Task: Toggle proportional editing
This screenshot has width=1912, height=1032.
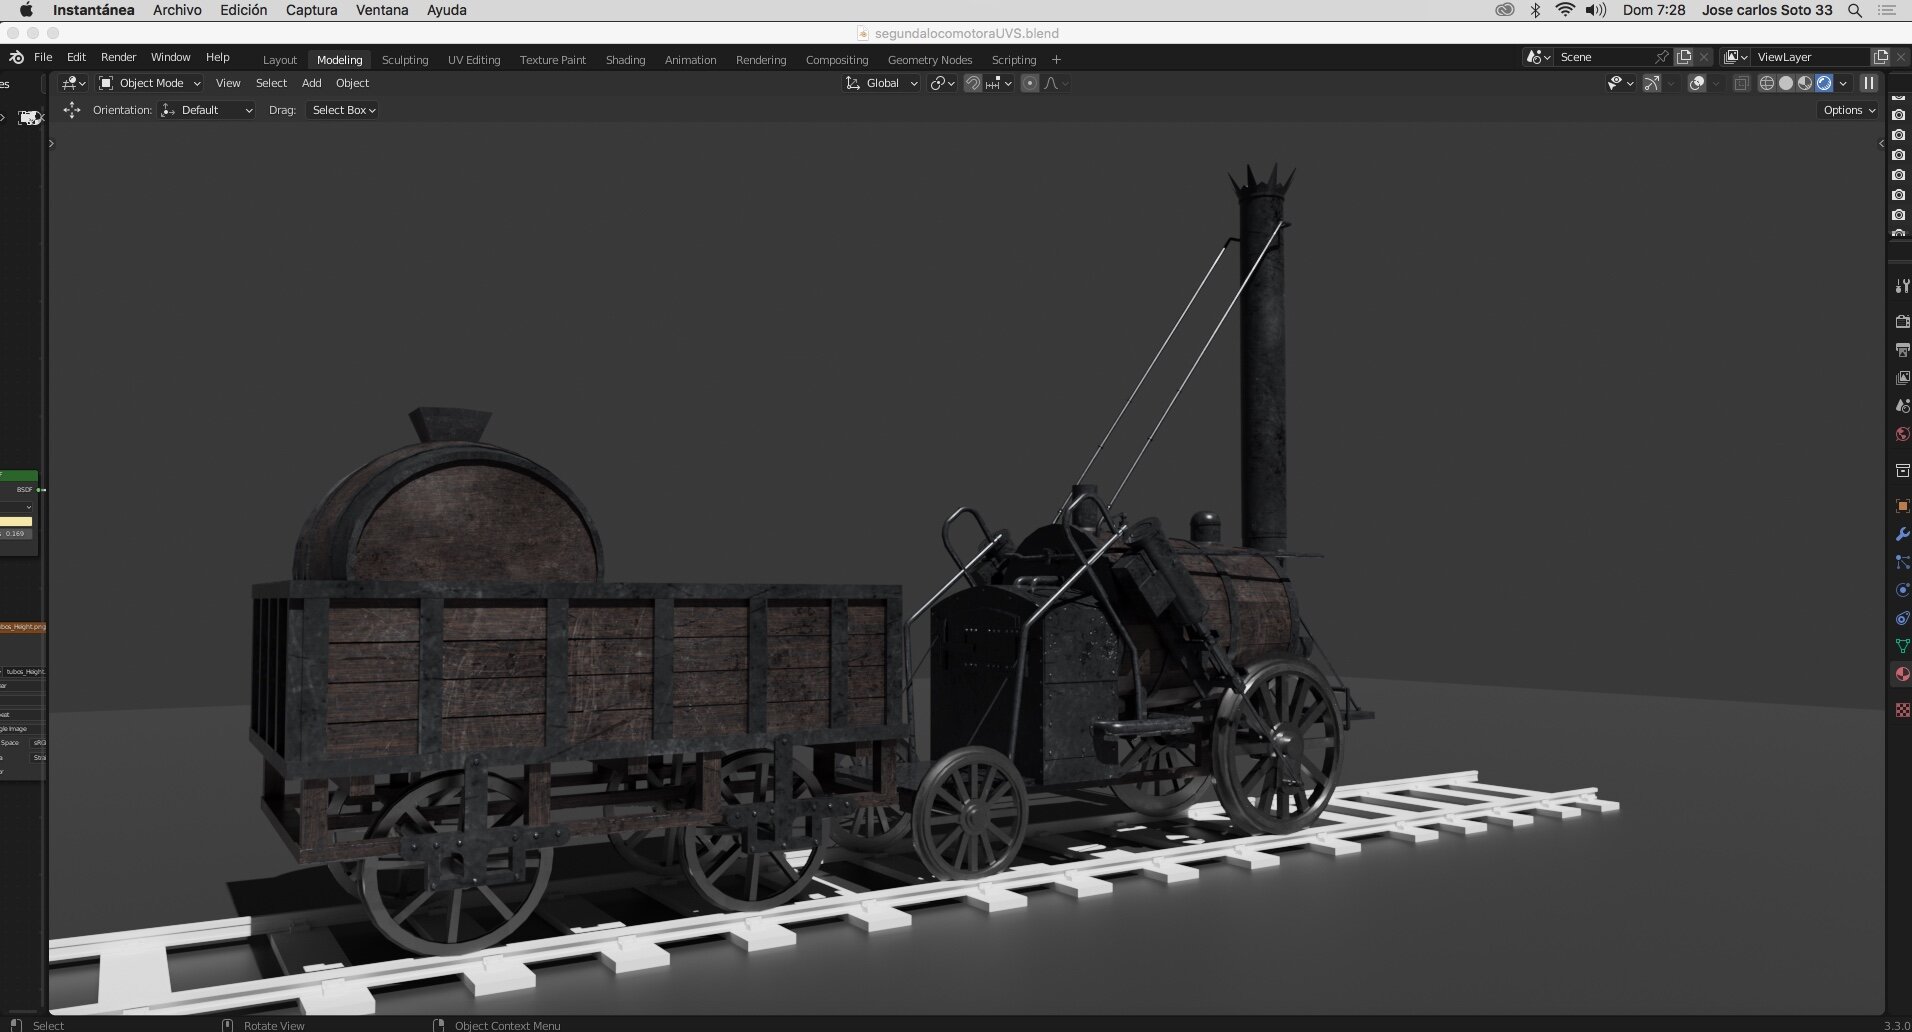Action: (x=1030, y=83)
